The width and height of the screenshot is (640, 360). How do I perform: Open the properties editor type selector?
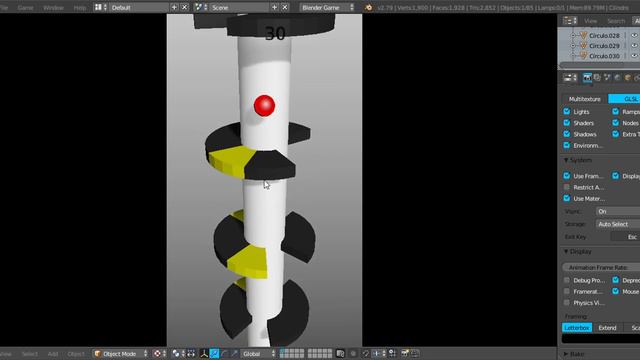(x=570, y=78)
